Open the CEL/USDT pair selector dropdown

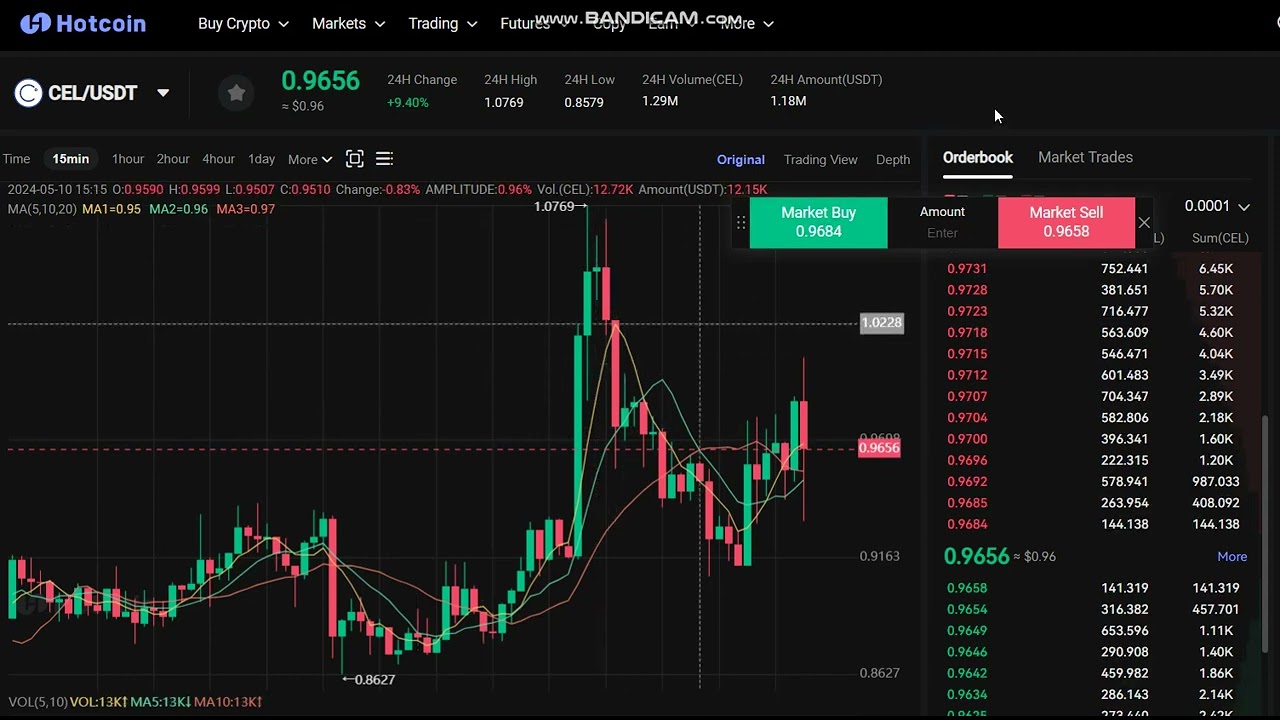[x=163, y=93]
